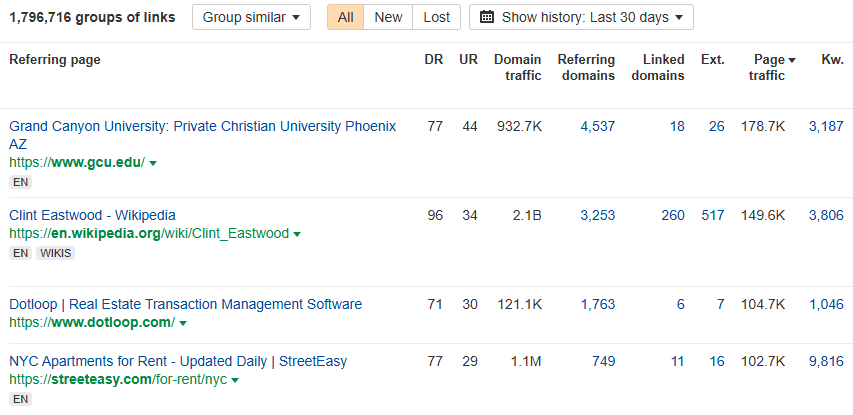
Task: Click 260 linked domains for Wikipedia row
Action: coord(672,215)
